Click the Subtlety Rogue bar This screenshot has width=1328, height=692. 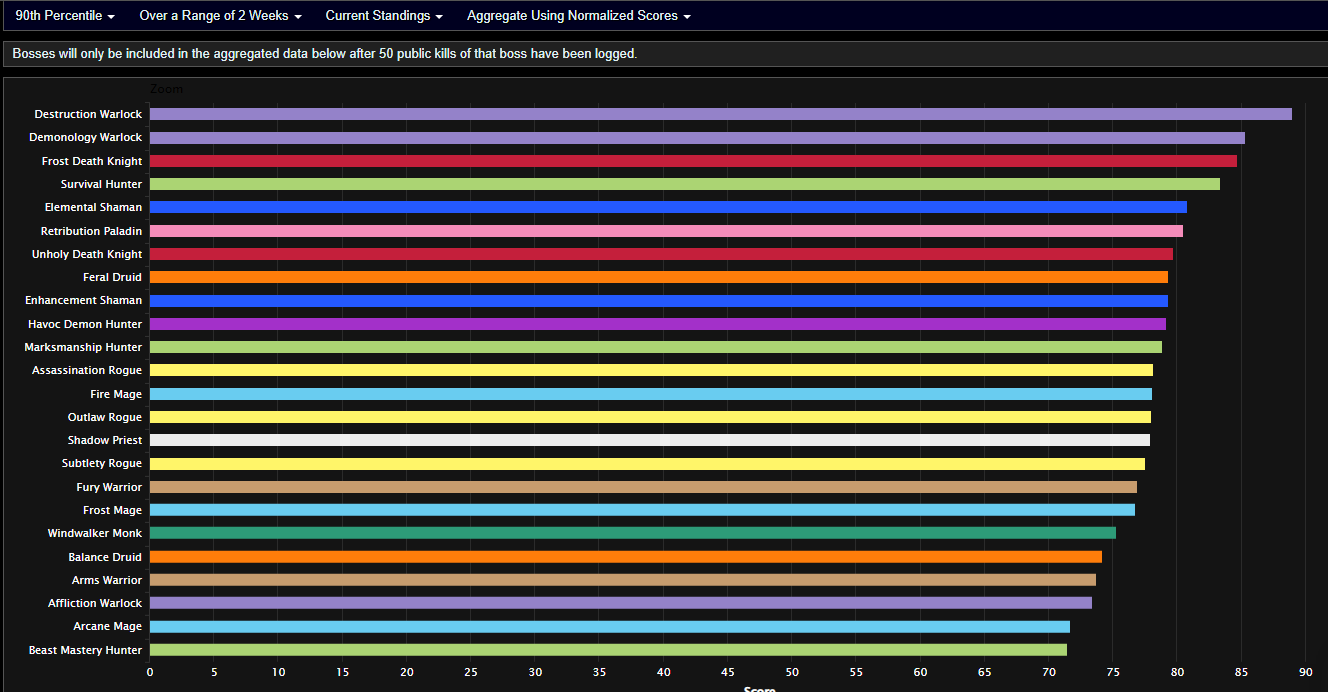tap(647, 464)
